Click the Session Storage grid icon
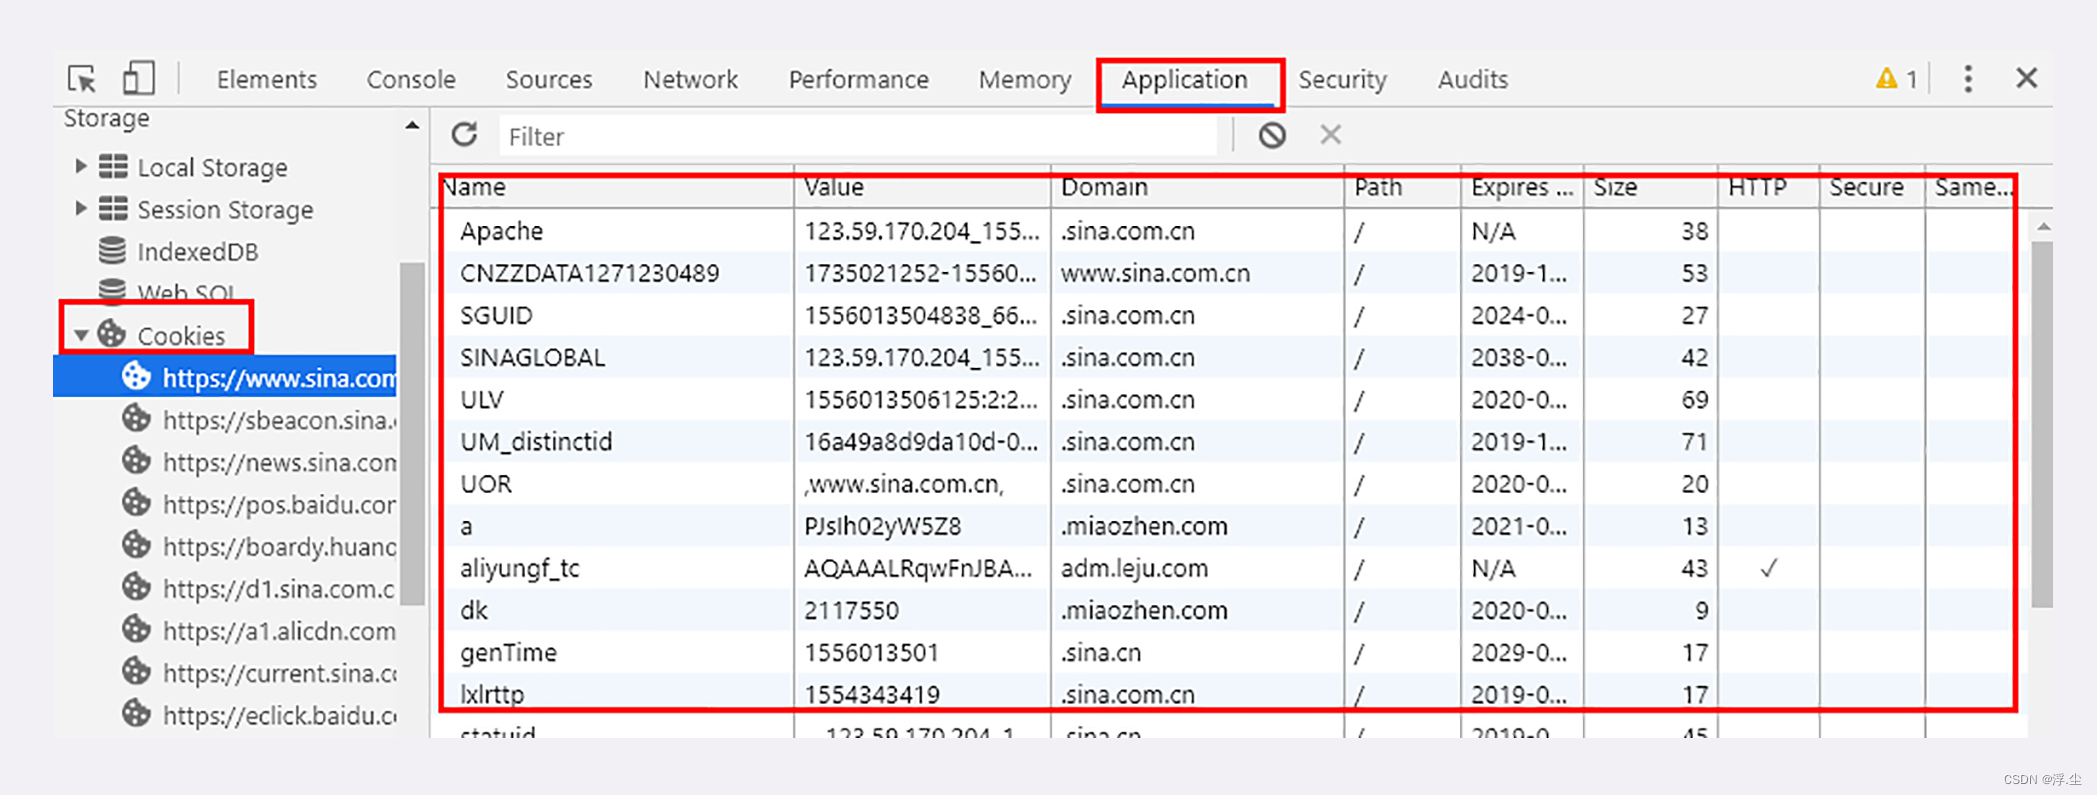Viewport: 2097px width, 795px height. click(x=113, y=208)
